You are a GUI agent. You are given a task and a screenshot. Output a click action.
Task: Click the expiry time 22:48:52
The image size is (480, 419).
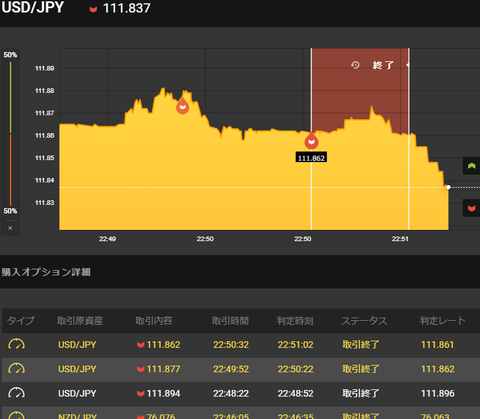[x=296, y=393]
